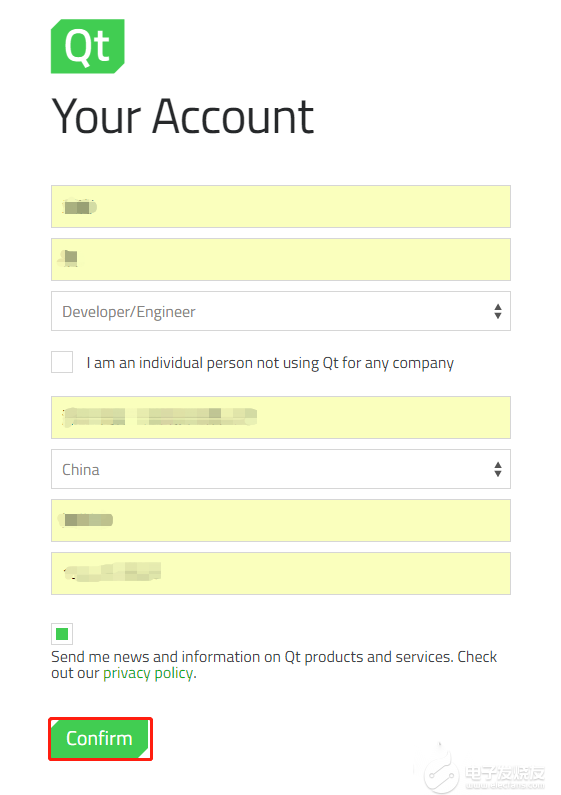
Task: Focus the last yellow field above news checkbox
Action: point(280,573)
